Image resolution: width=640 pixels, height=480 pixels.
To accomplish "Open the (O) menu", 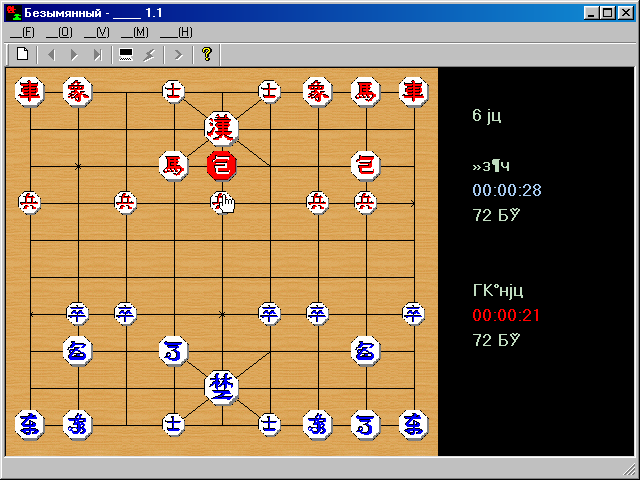I will pos(59,32).
